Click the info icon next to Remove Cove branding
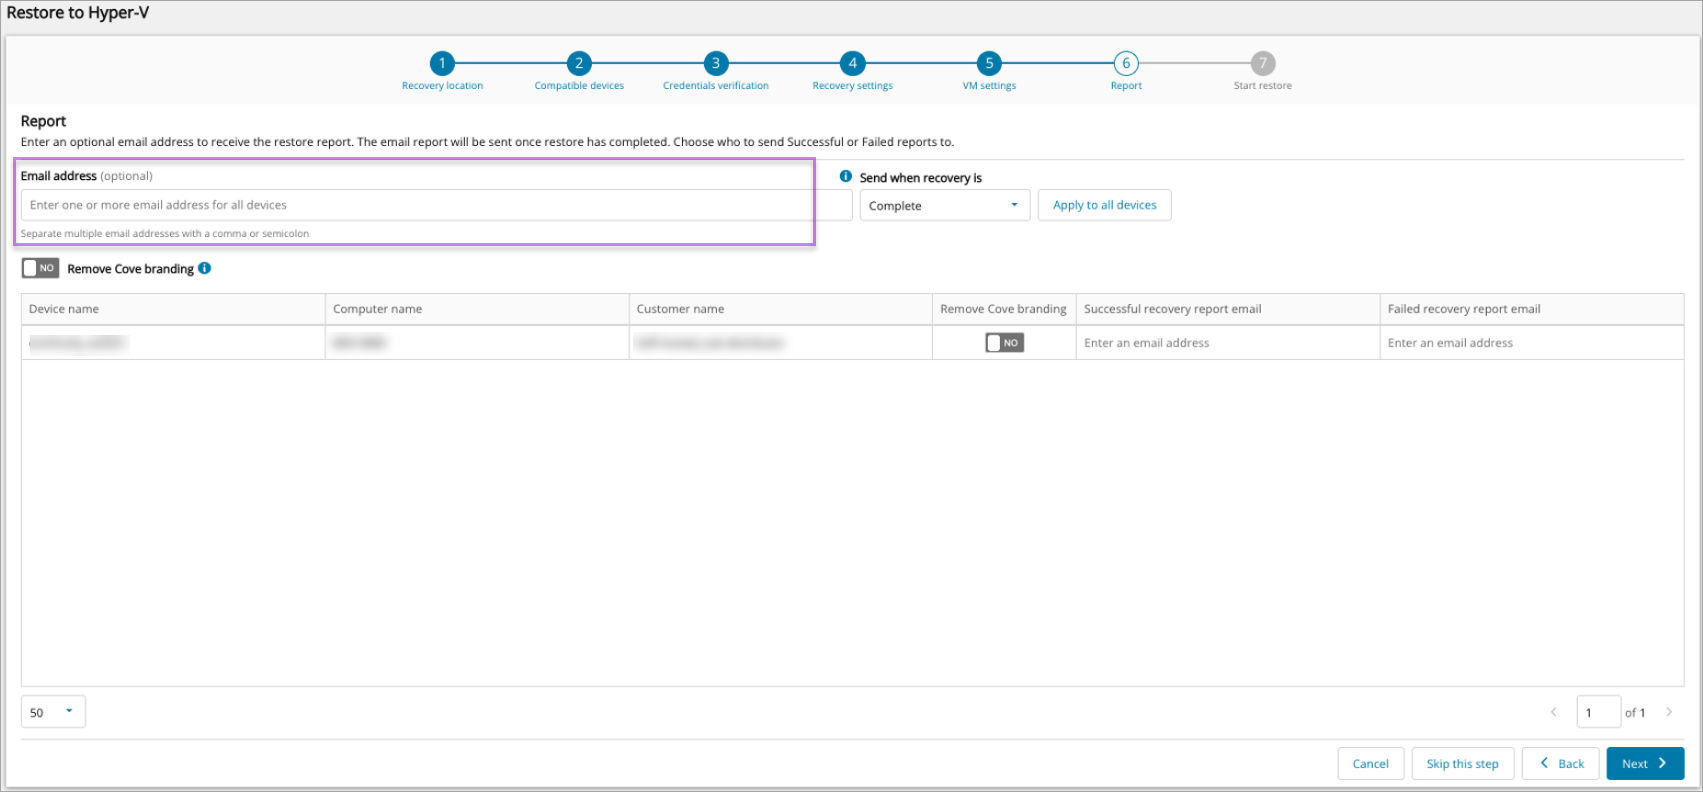Screen dimensions: 1703x792 pos(205,268)
